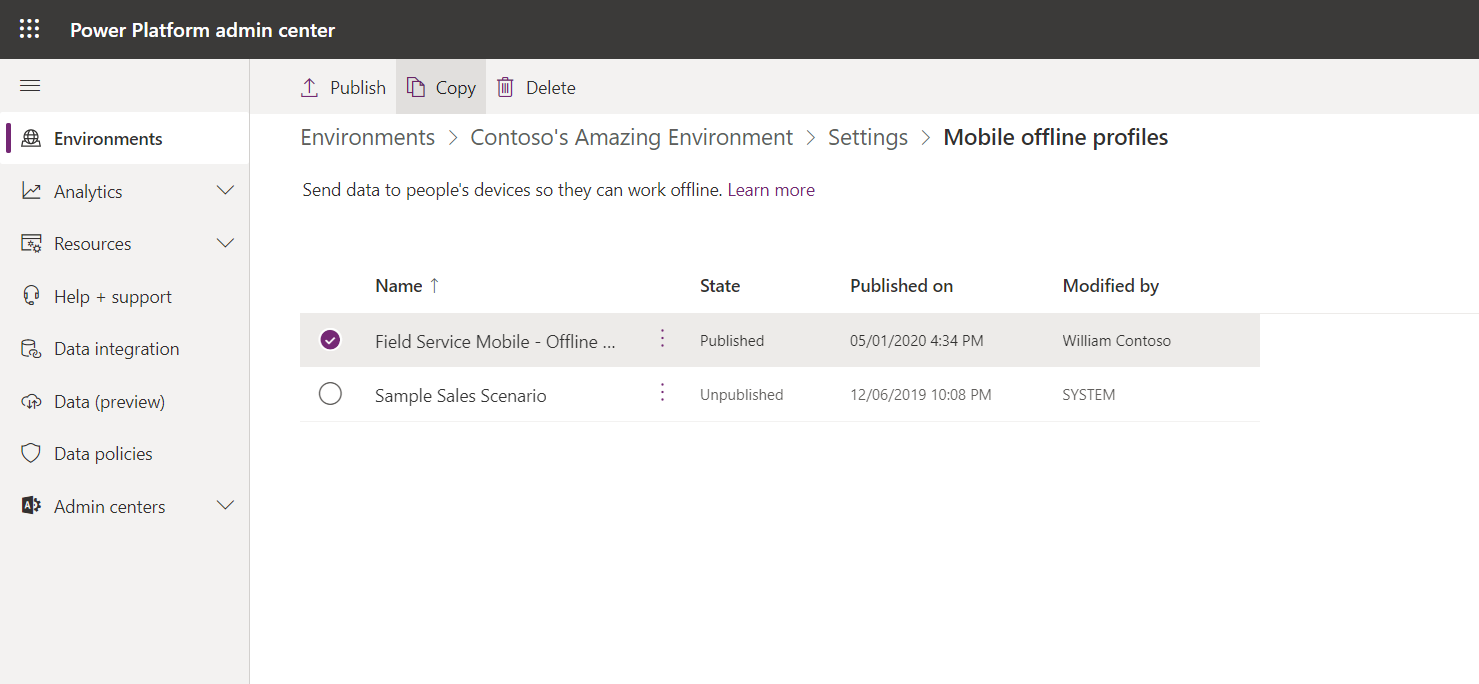The width and height of the screenshot is (1479, 684).
Task: Sort by the Name column header
Action: click(399, 286)
